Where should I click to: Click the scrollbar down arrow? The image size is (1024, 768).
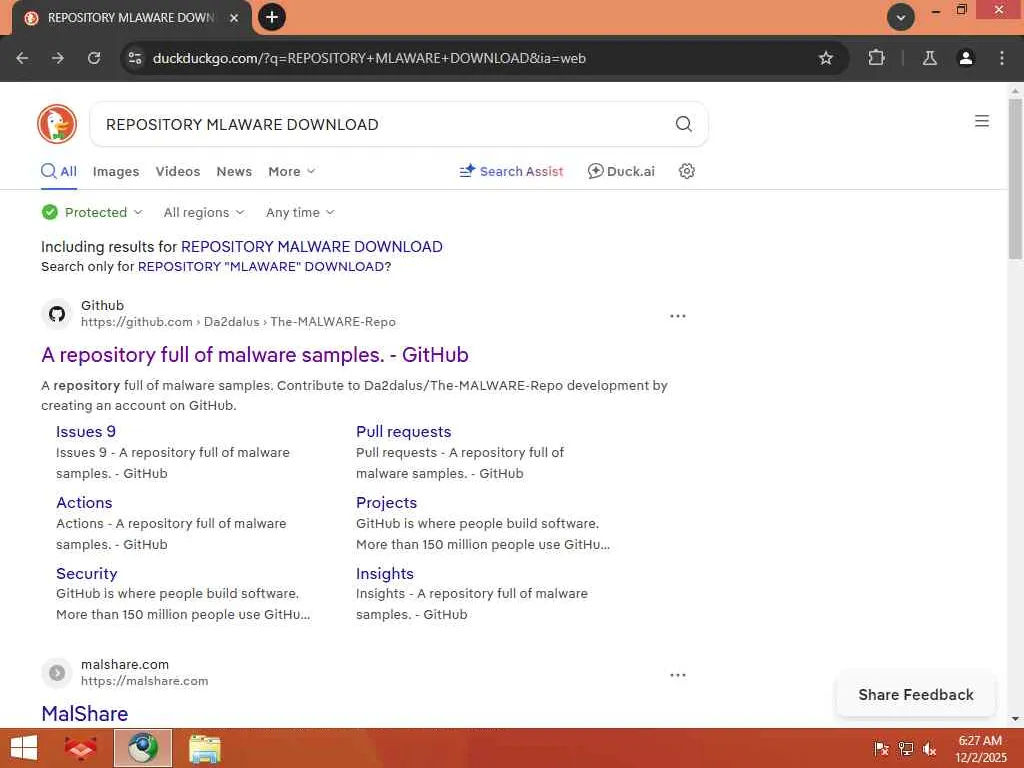point(1015,719)
